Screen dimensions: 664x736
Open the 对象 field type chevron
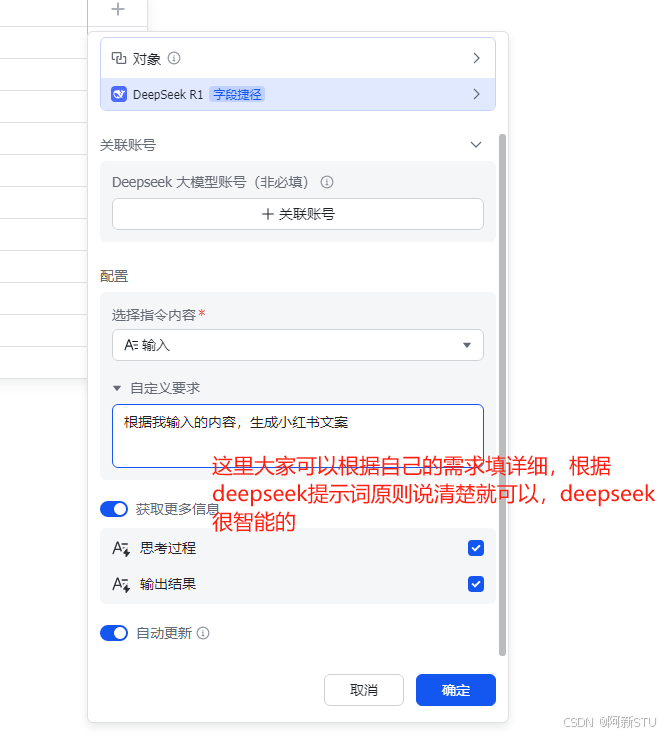tap(477, 58)
